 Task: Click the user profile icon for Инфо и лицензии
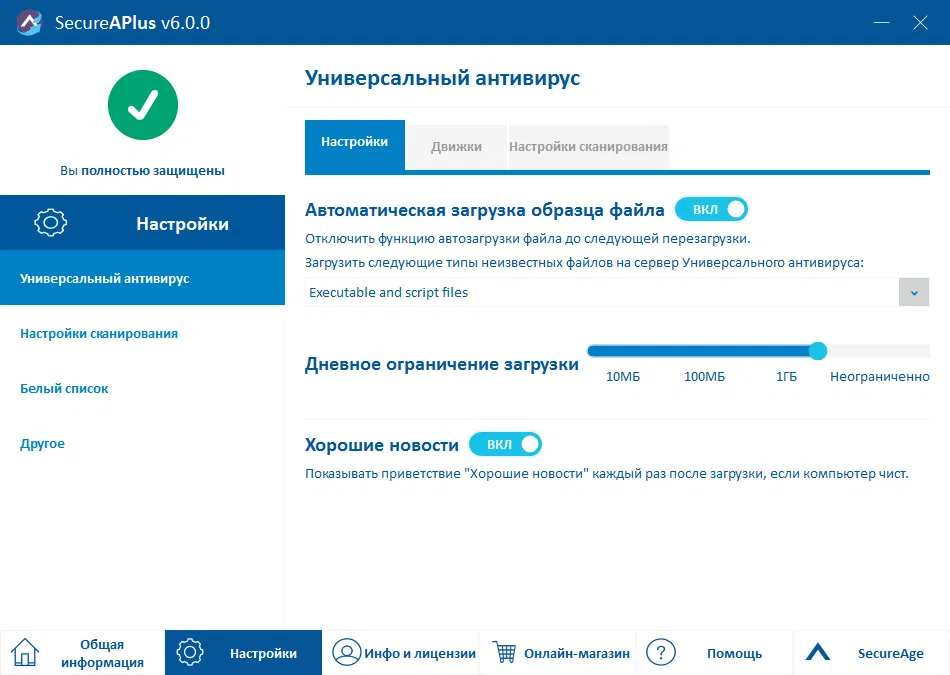[x=347, y=653]
